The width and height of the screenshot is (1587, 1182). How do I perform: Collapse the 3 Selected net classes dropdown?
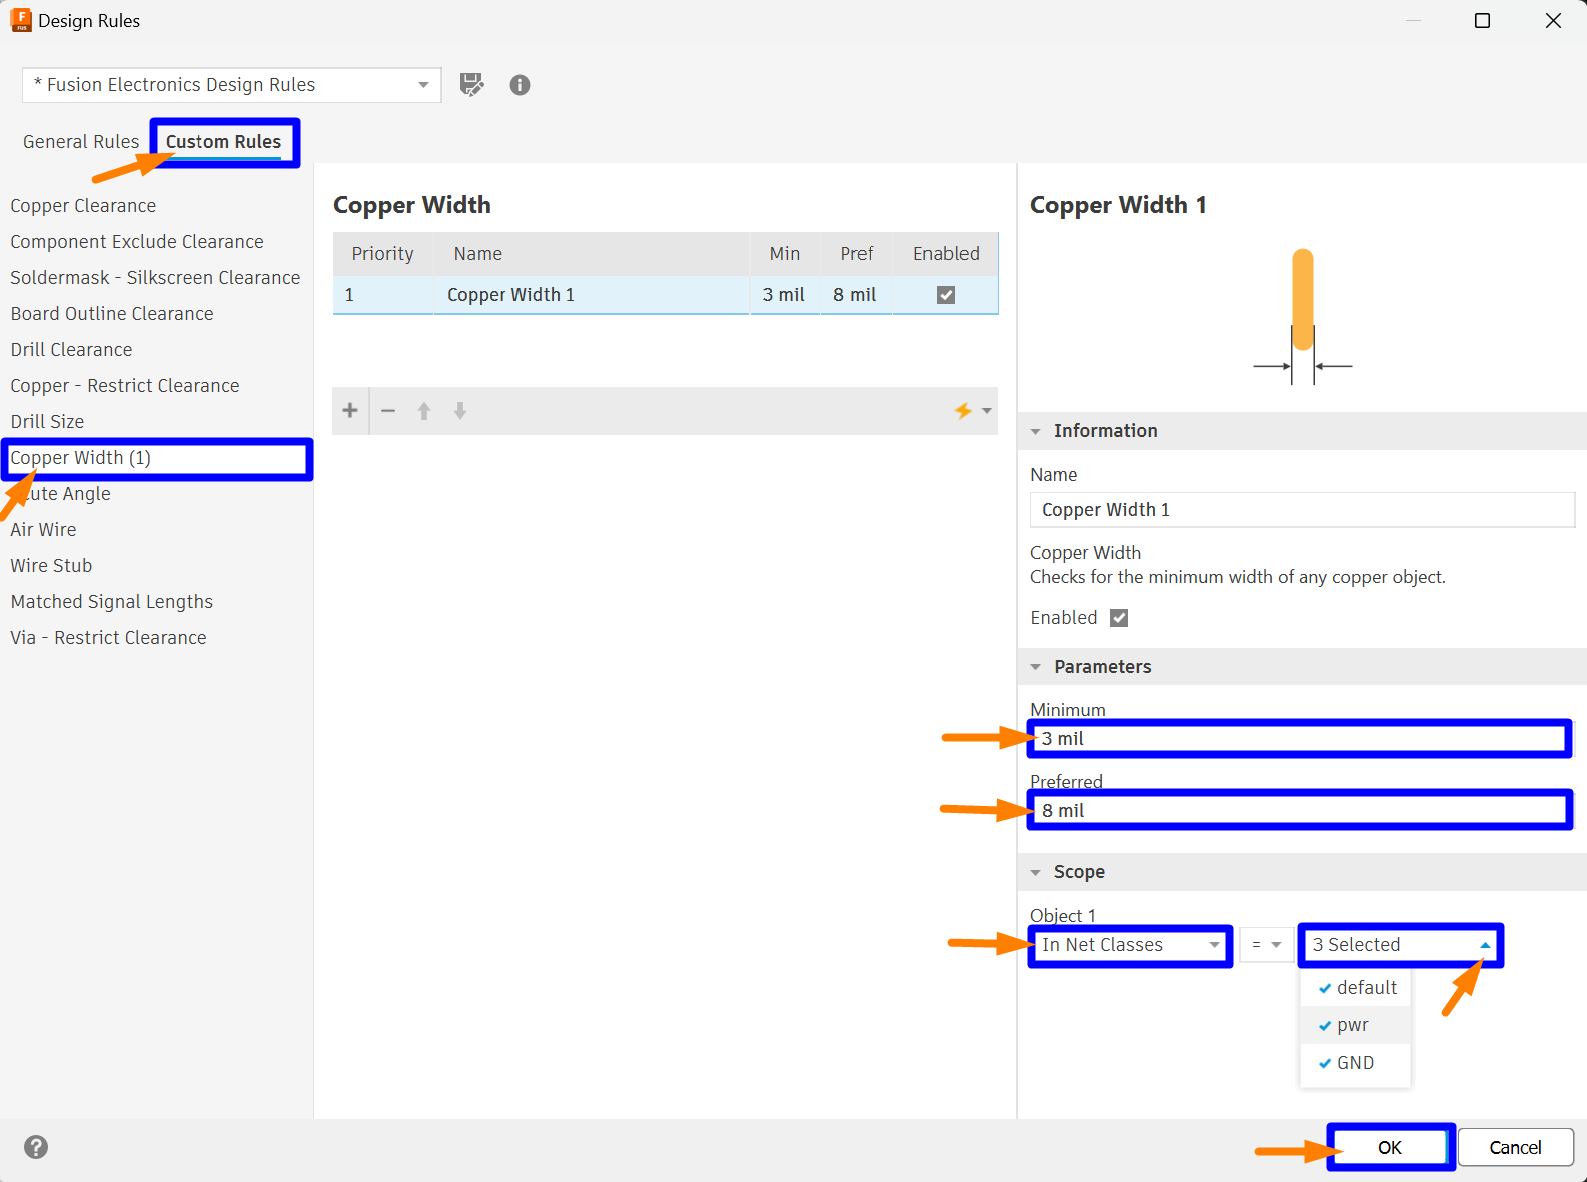(x=1400, y=945)
